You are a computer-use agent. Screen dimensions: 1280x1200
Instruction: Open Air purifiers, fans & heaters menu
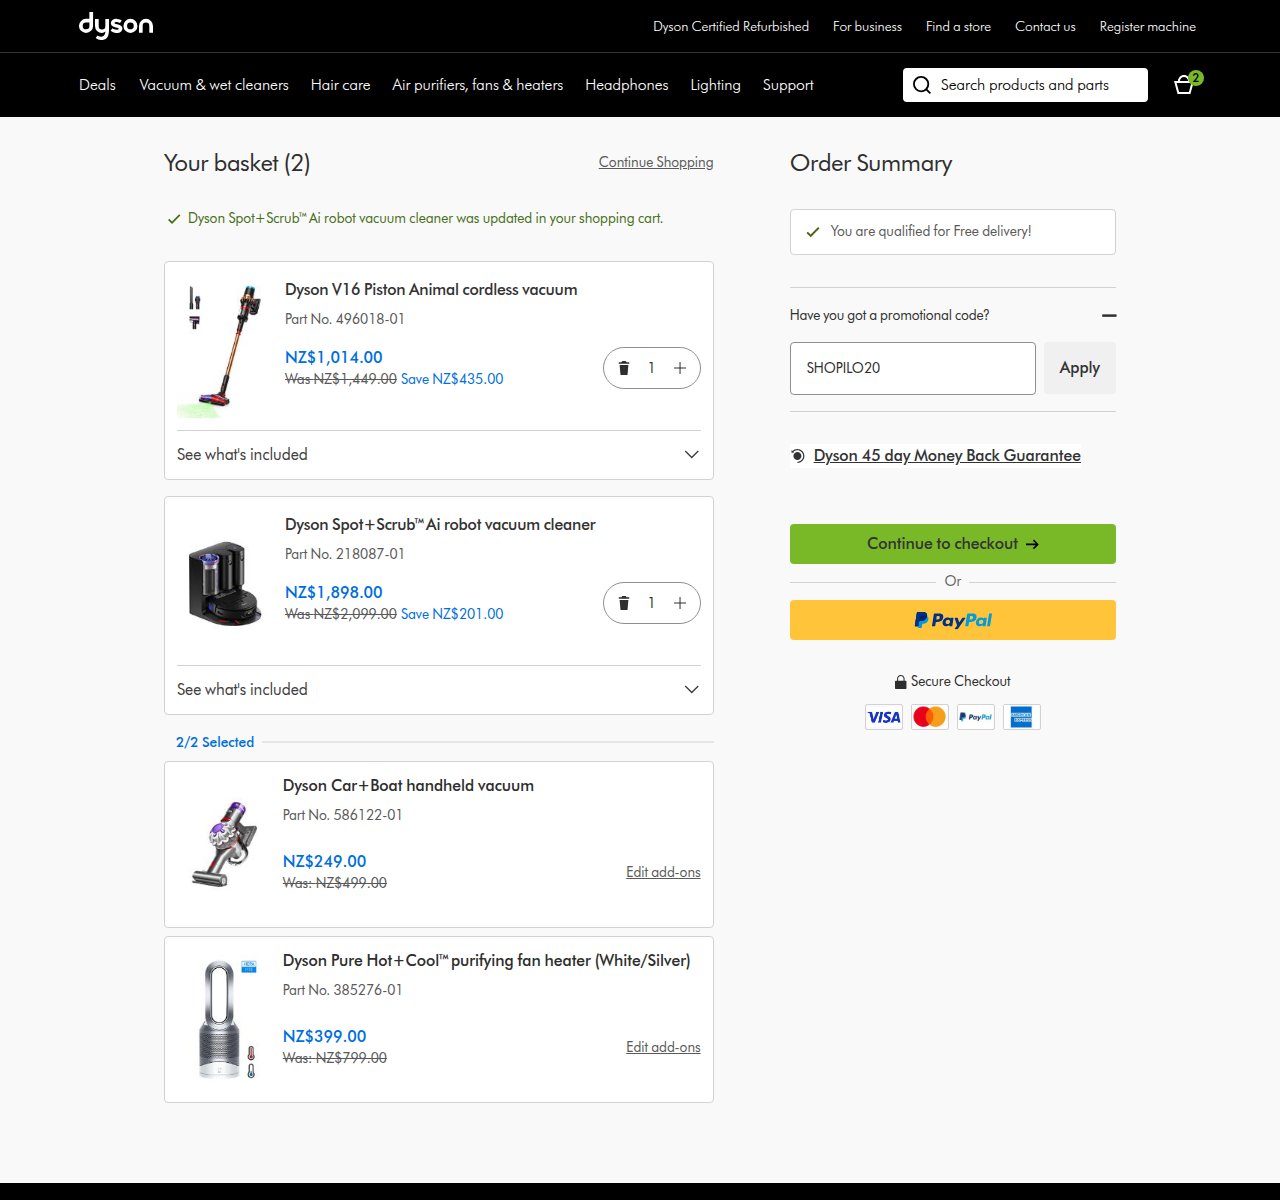[477, 85]
